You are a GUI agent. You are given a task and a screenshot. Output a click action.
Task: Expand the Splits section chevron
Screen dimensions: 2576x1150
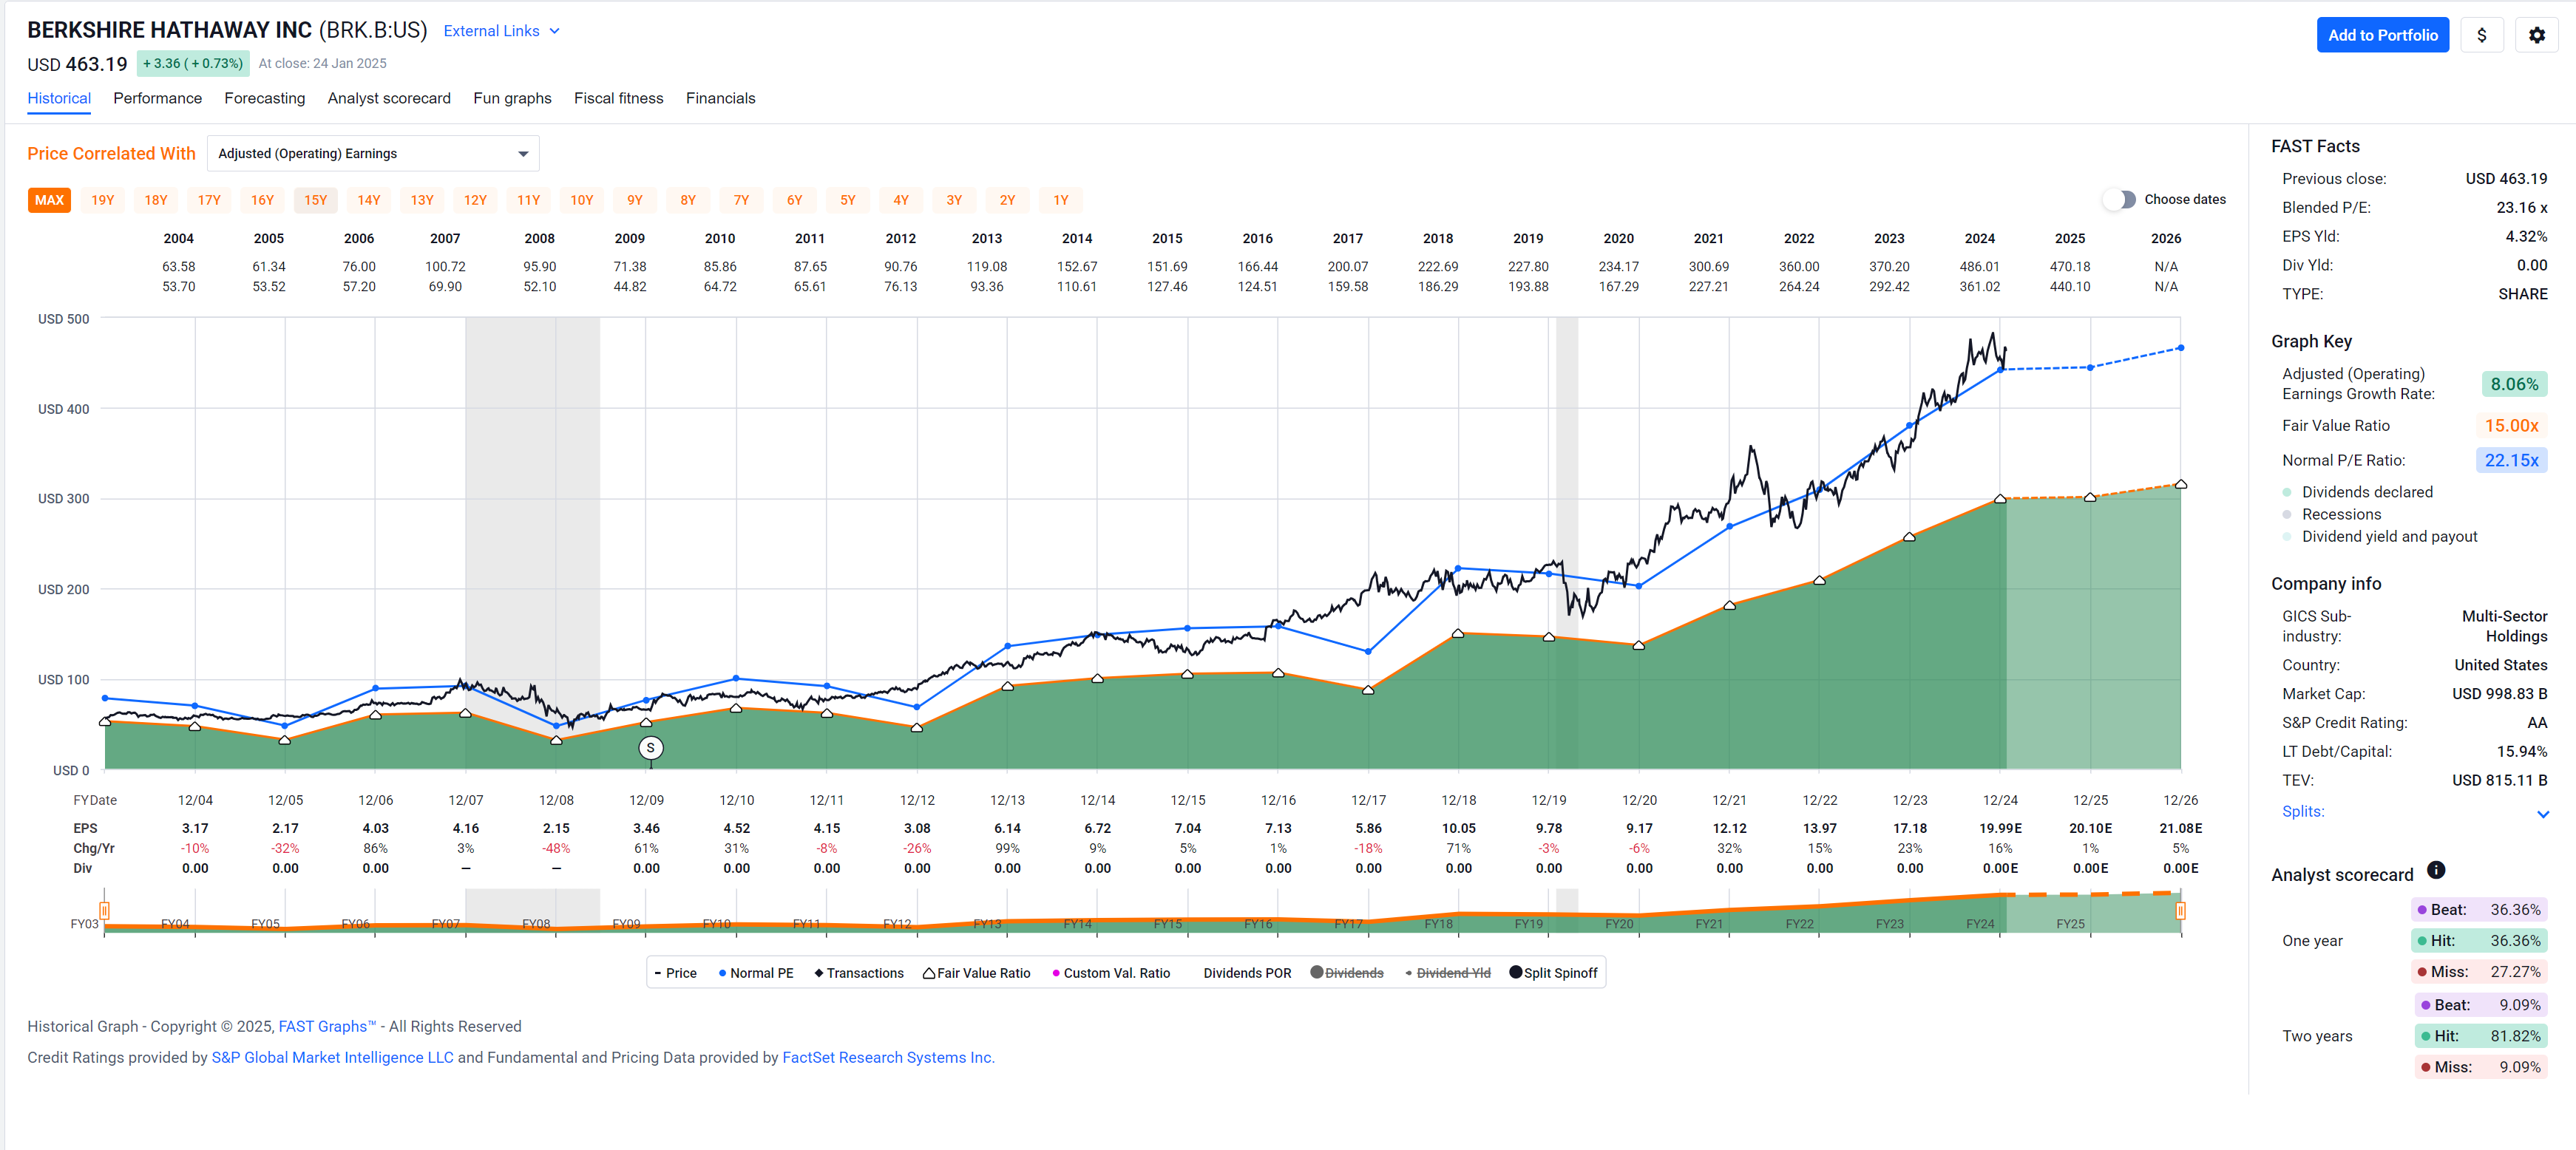coord(2543,813)
